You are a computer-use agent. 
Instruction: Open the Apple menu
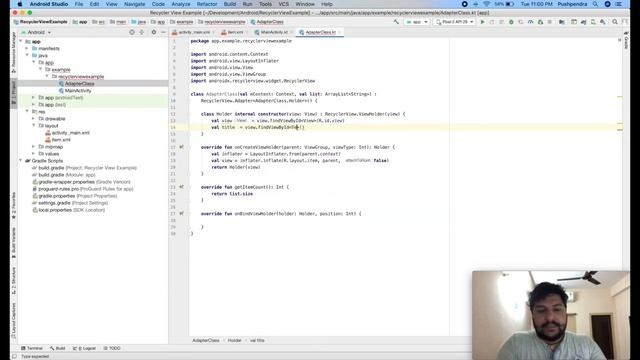coord(20,4)
